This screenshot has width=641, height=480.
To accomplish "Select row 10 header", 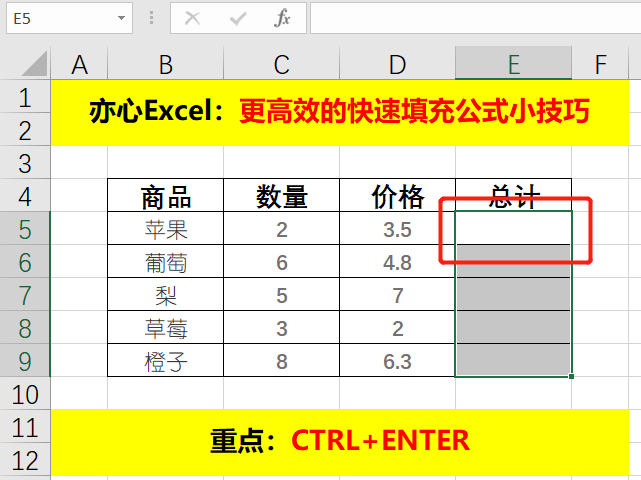I will pyautogui.click(x=25, y=394).
